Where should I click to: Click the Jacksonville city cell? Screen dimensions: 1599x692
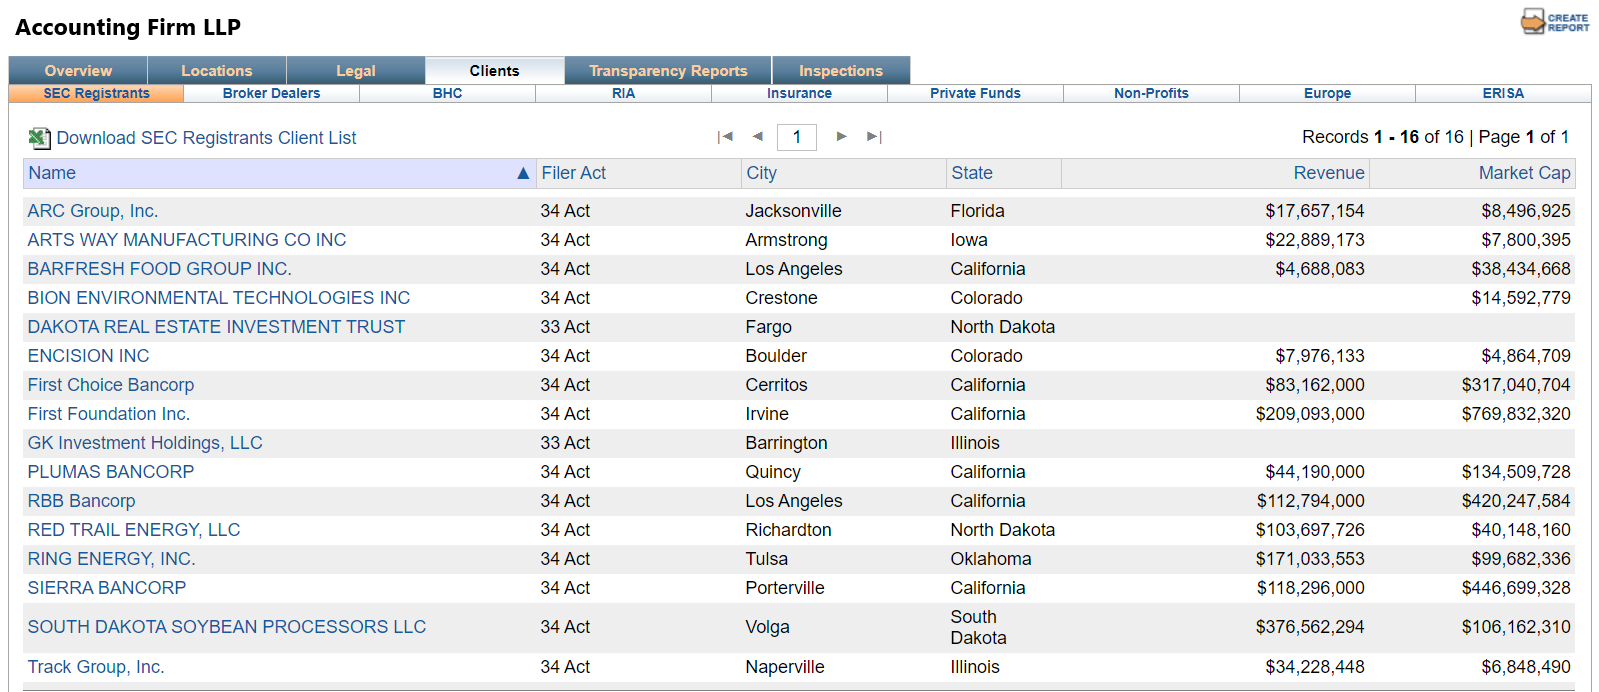click(x=794, y=211)
